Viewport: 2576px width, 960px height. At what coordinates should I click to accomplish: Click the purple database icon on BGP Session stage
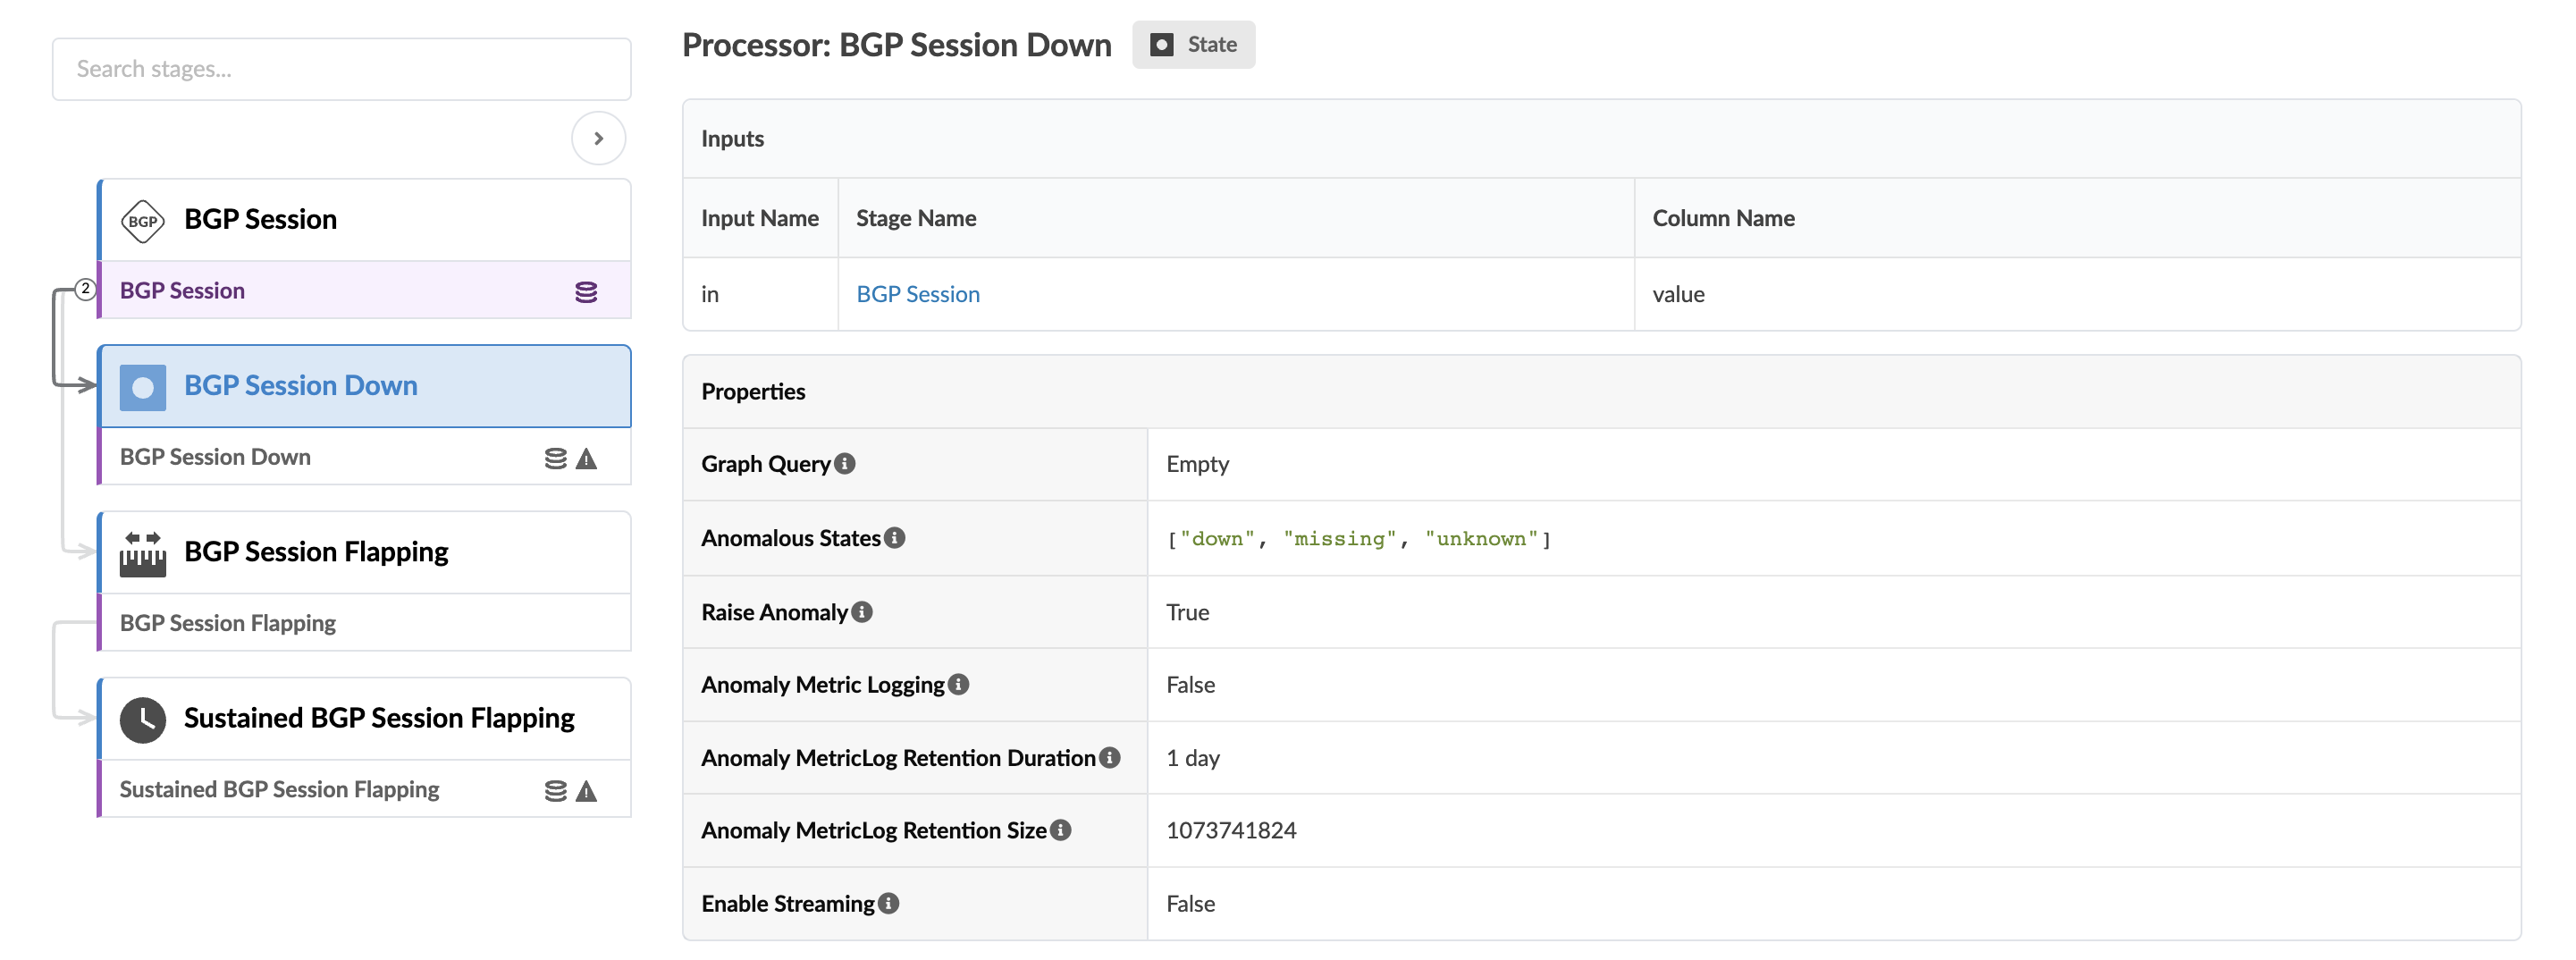[586, 291]
